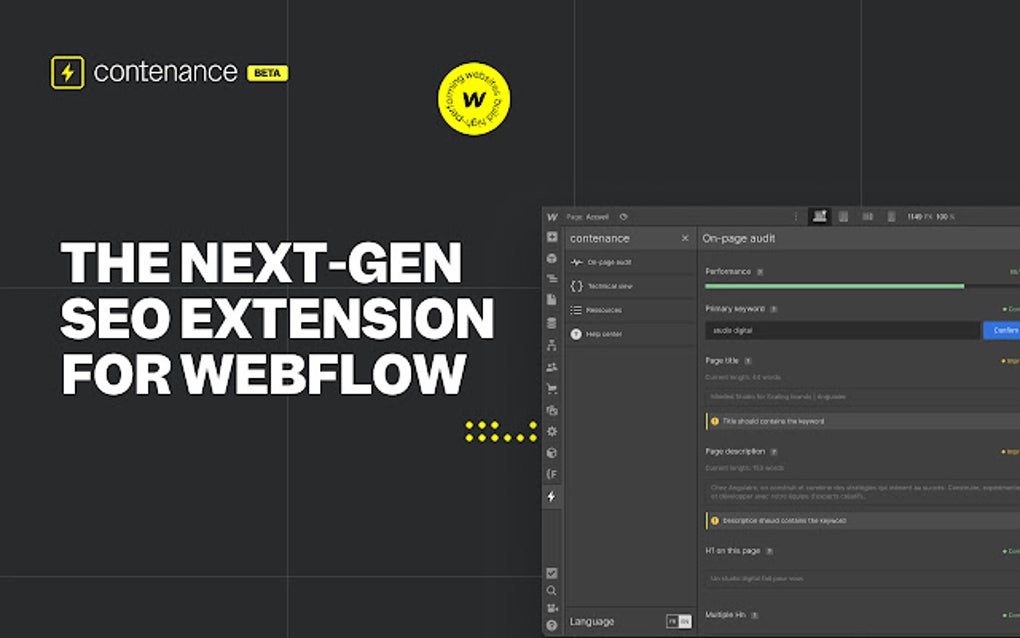Click the green Performance progress bar

835,286
